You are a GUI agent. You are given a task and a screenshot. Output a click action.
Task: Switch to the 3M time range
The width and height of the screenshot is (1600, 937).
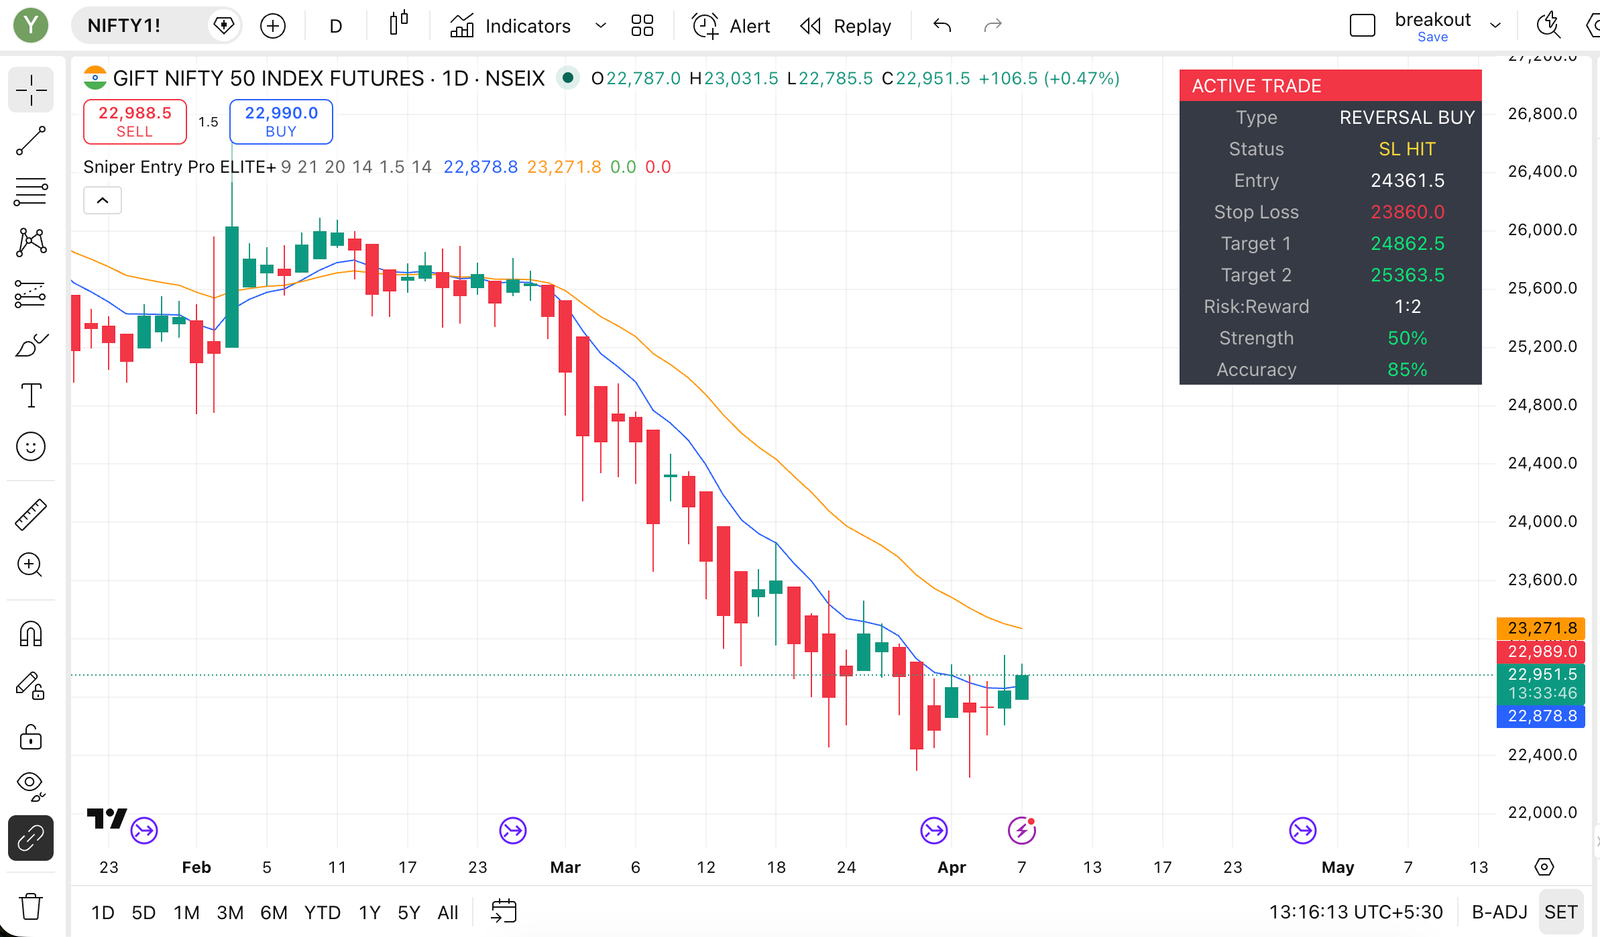tap(230, 912)
